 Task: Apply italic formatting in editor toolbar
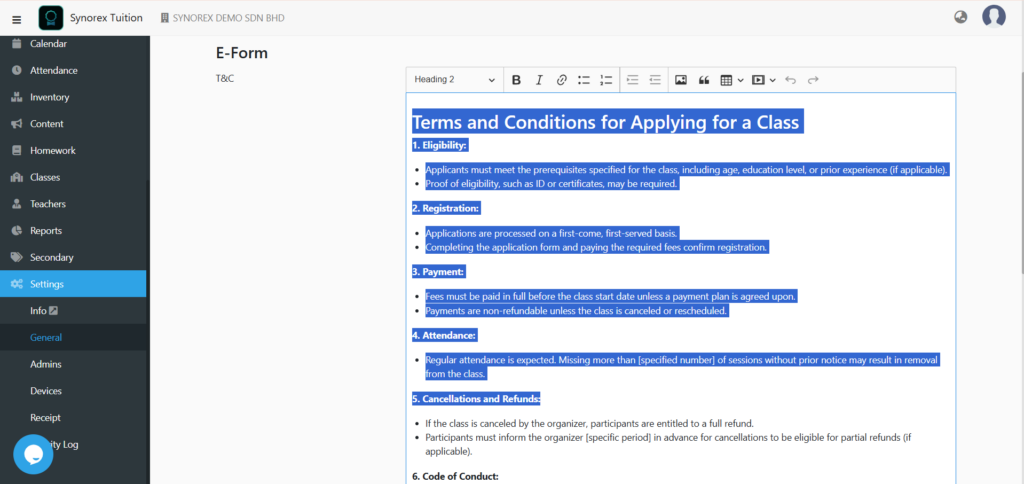pyautogui.click(x=539, y=80)
